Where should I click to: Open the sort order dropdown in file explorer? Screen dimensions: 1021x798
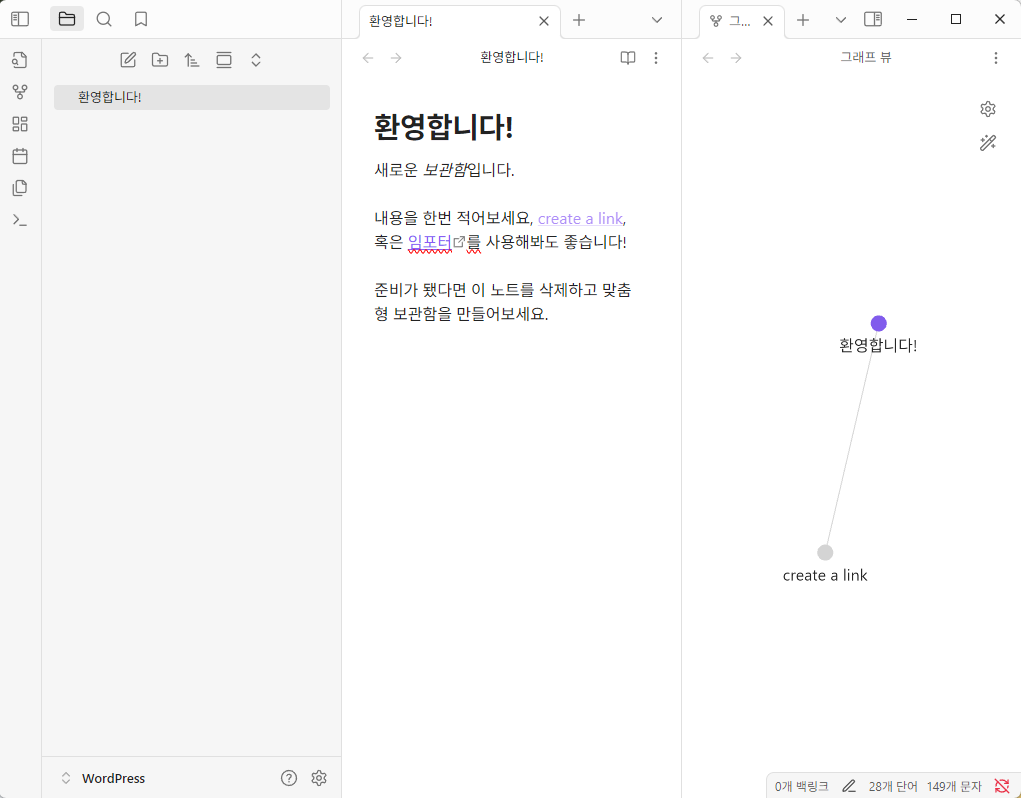pyautogui.click(x=192, y=59)
